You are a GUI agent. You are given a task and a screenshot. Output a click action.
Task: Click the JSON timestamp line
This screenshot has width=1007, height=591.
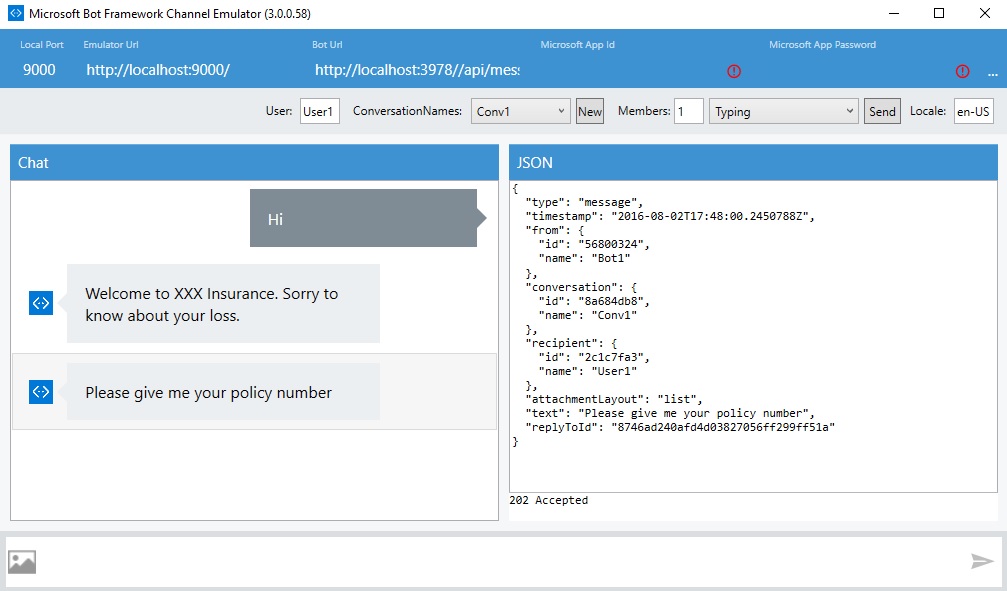(x=670, y=216)
